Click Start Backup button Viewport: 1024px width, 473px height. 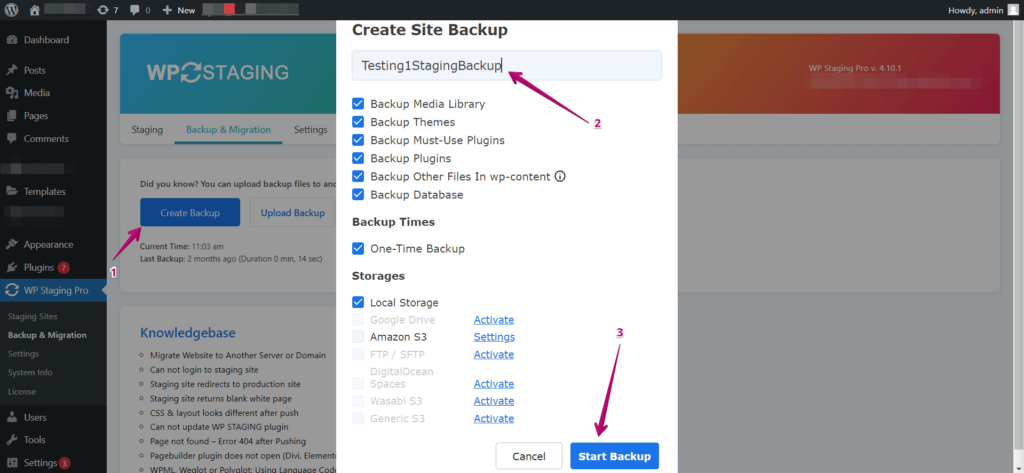pos(615,456)
